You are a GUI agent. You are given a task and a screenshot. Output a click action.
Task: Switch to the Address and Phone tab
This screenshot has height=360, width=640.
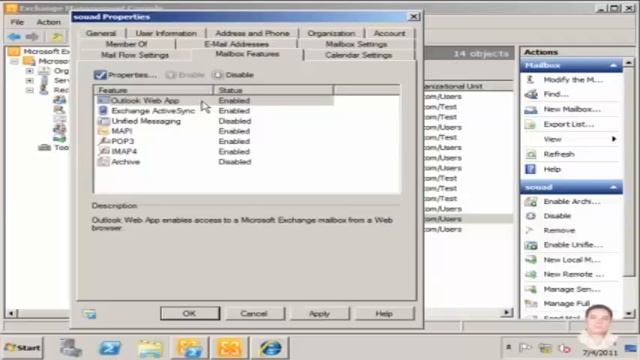(x=252, y=33)
